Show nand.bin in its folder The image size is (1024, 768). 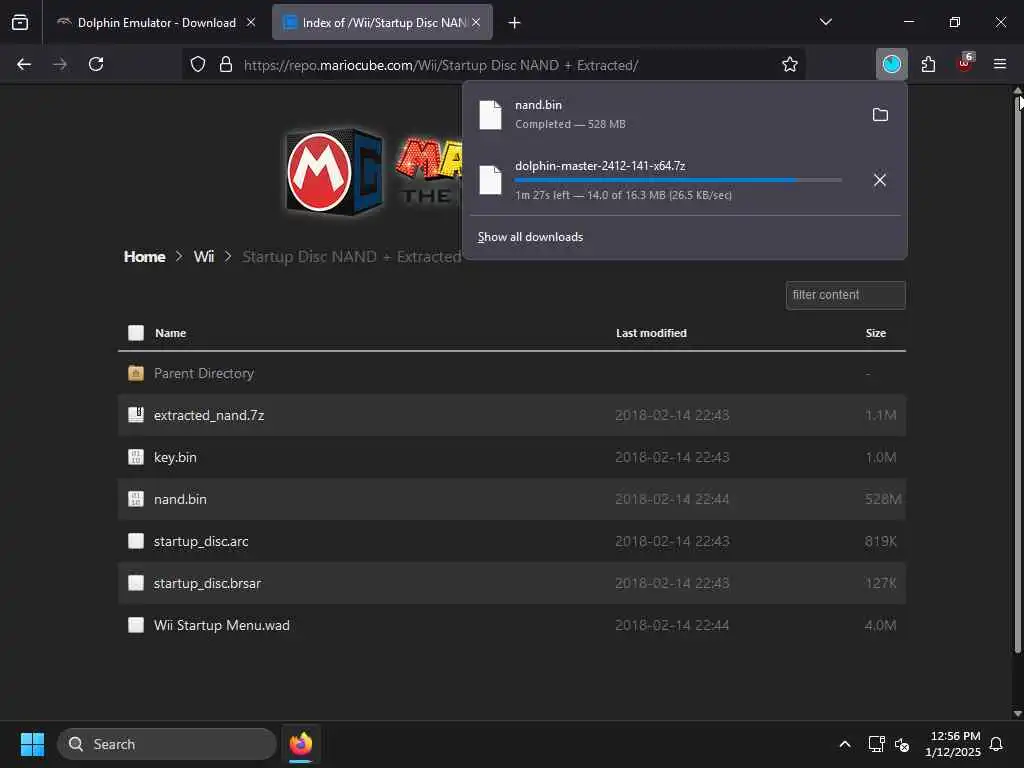880,115
